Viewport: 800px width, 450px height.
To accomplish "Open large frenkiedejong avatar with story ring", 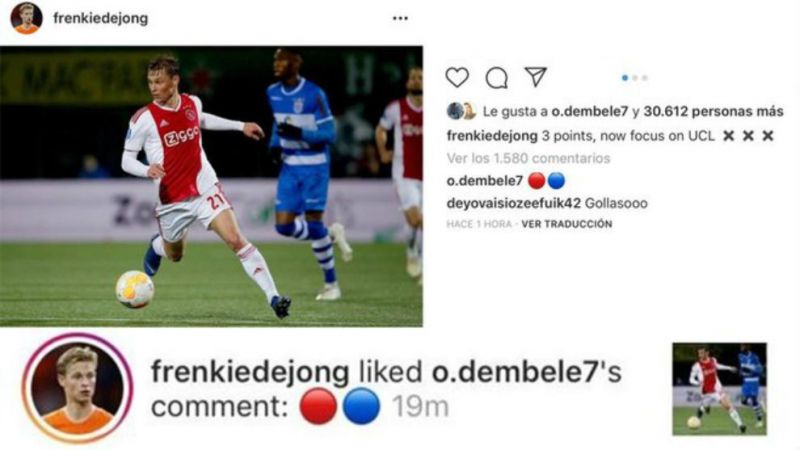I will tap(77, 387).
